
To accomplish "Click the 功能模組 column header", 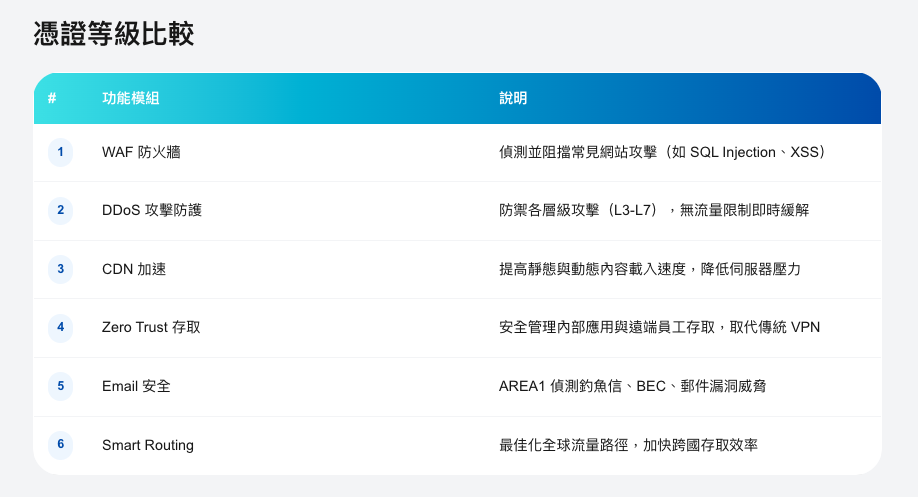I will point(131,98).
